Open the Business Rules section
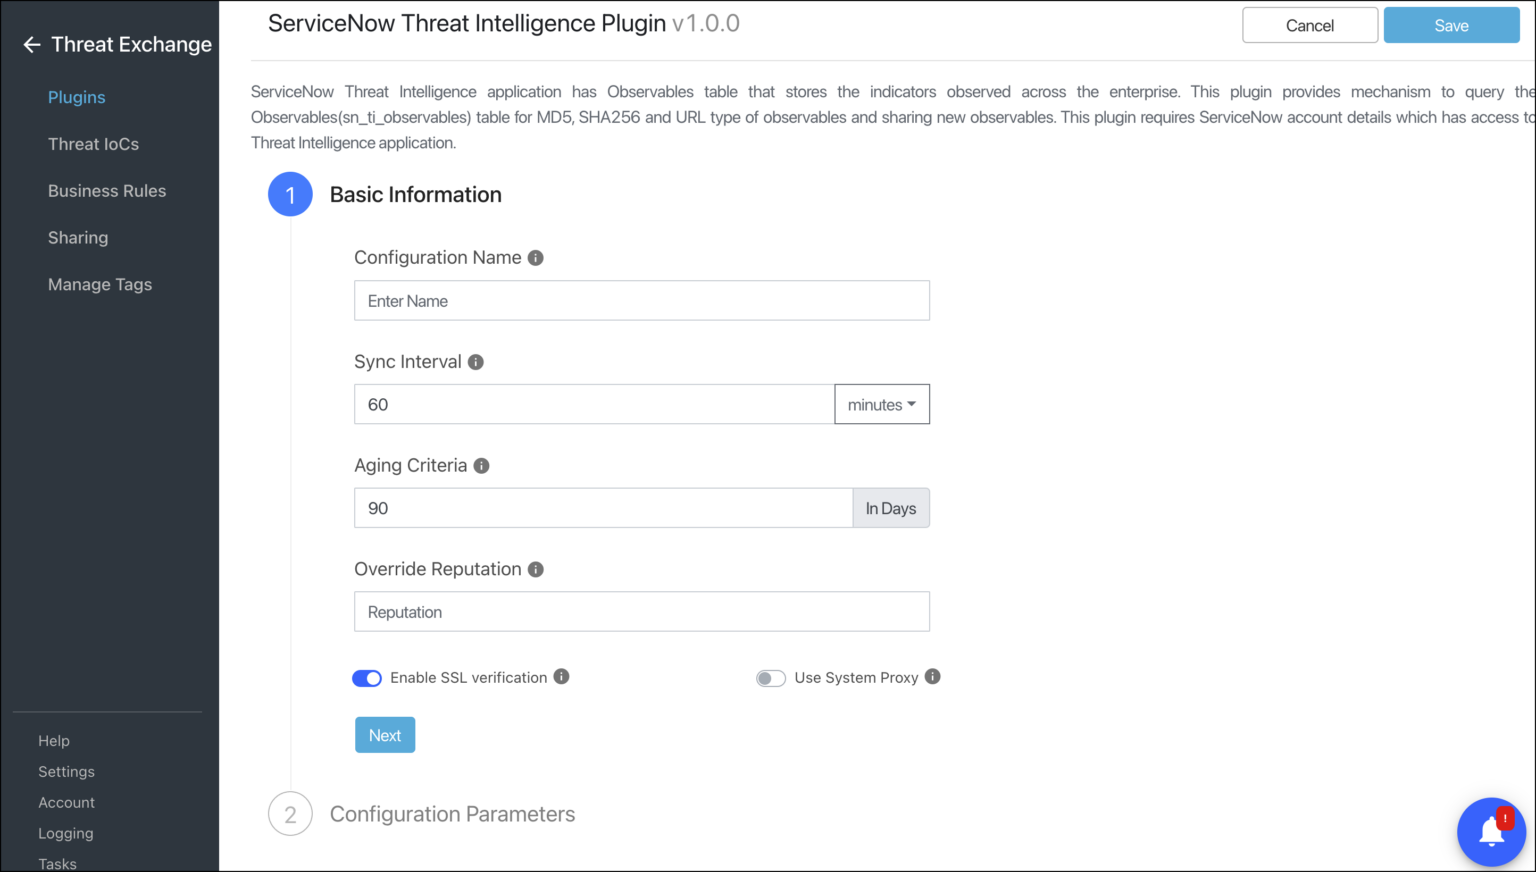 click(106, 190)
